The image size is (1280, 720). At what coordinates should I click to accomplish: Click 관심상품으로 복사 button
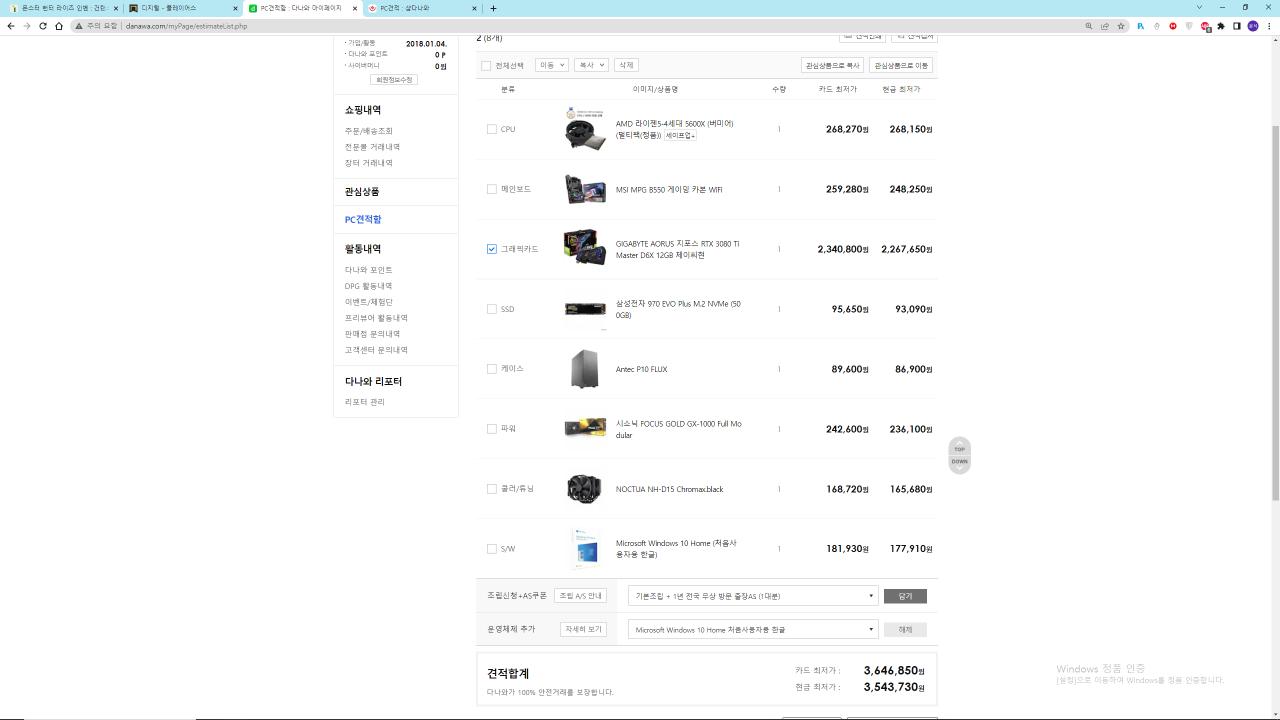tap(833, 65)
